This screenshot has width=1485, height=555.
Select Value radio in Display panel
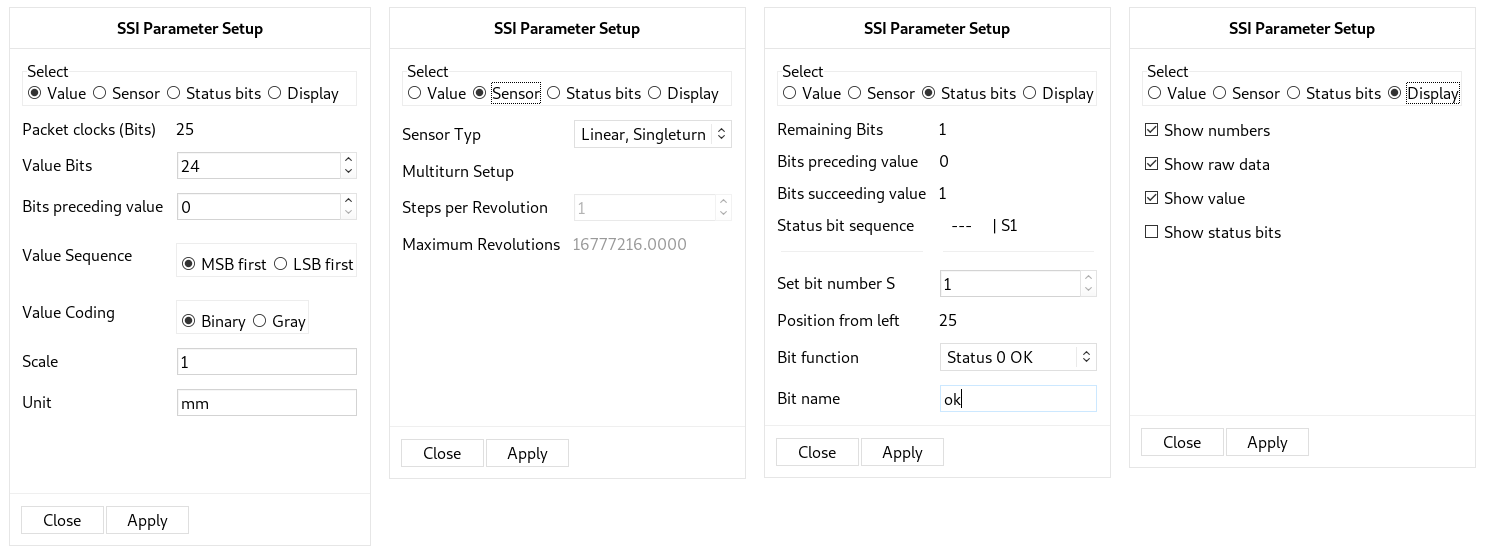[x=1176, y=93]
